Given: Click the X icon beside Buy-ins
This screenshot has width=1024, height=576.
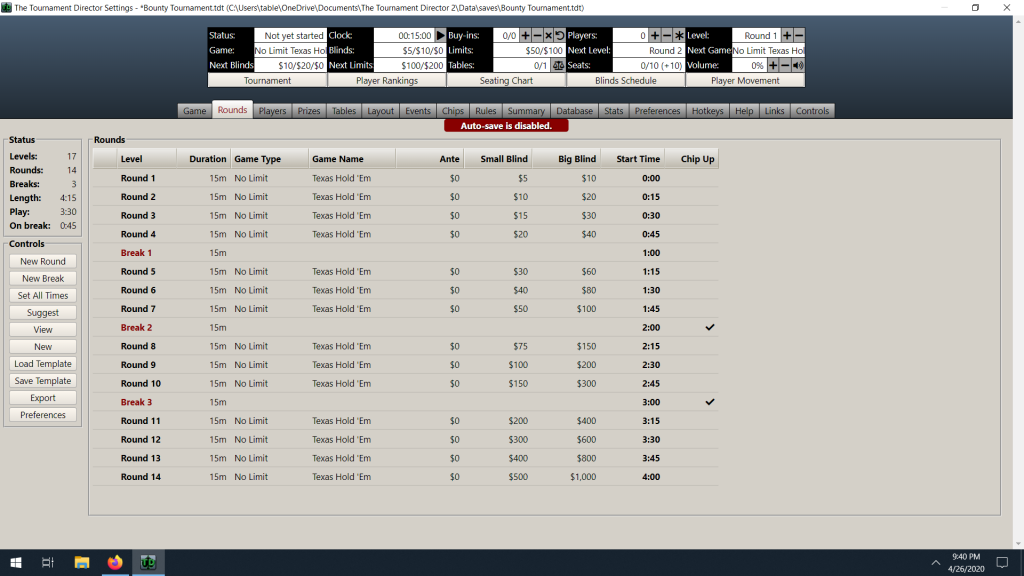Looking at the screenshot, I should pos(549,35).
